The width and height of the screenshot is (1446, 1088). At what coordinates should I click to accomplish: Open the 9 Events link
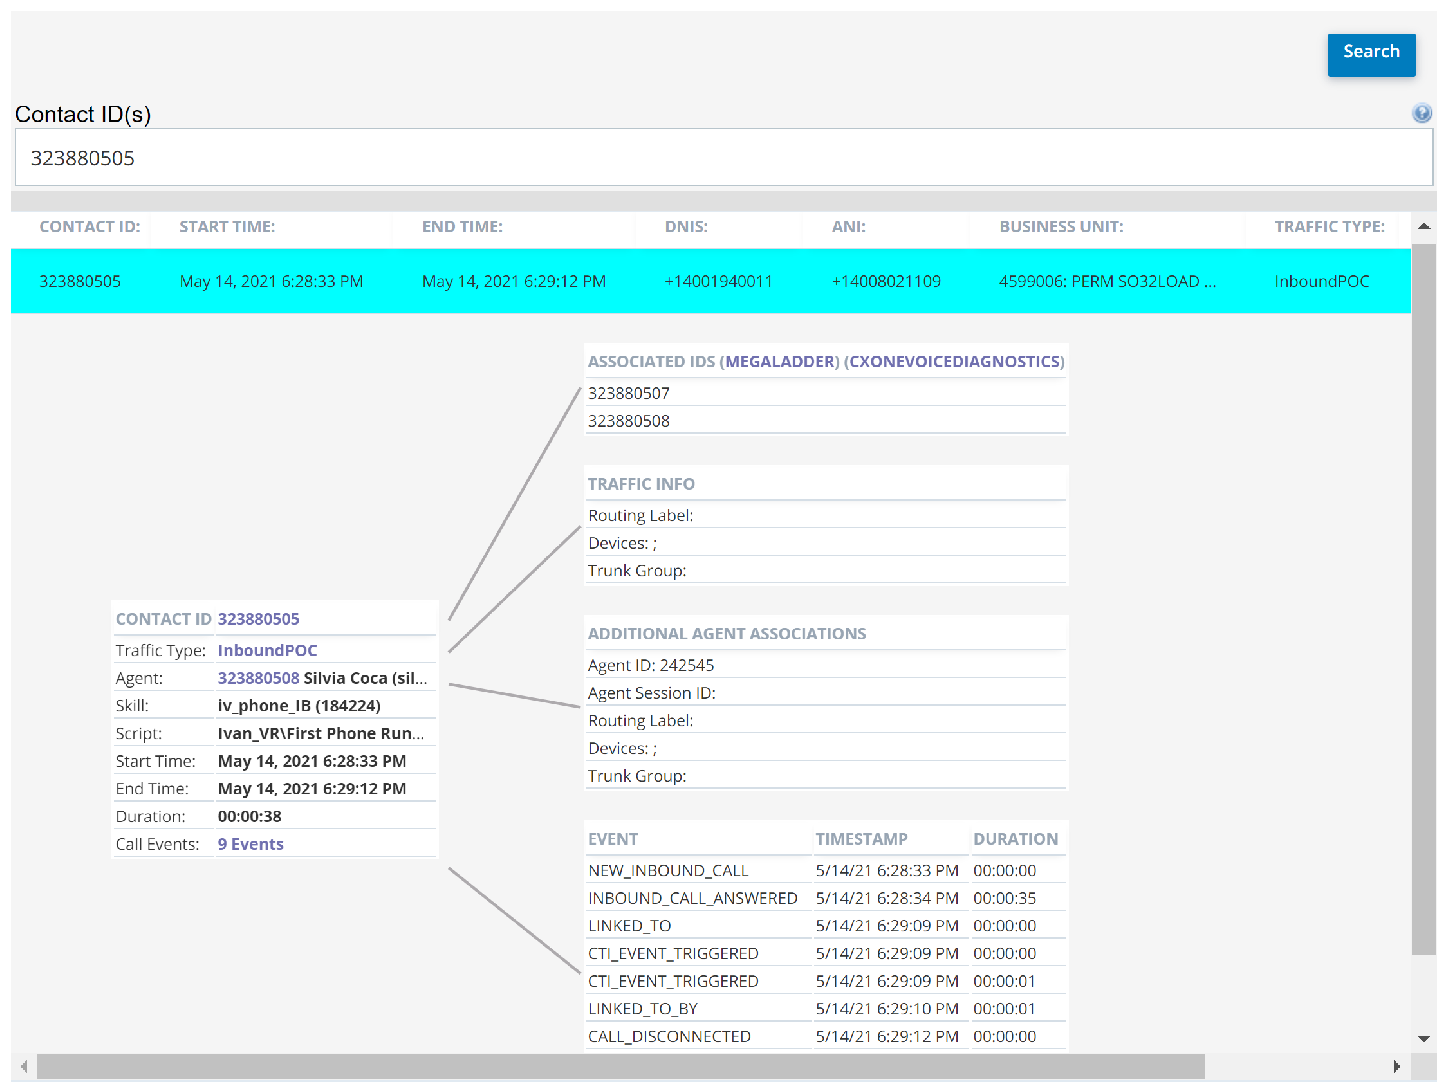click(250, 843)
